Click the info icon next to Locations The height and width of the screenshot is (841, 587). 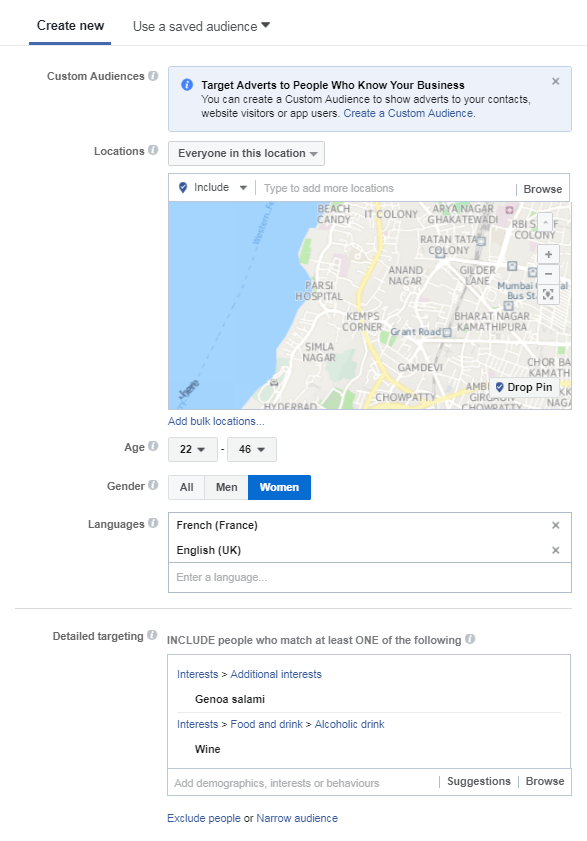[x=153, y=151]
